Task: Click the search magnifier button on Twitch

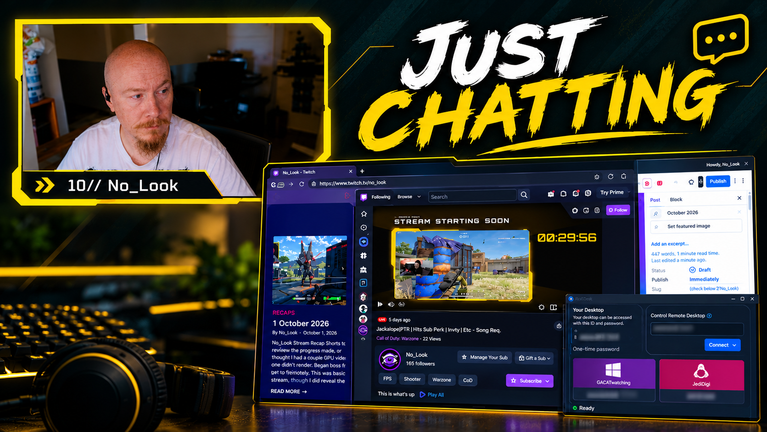Action: click(x=524, y=195)
